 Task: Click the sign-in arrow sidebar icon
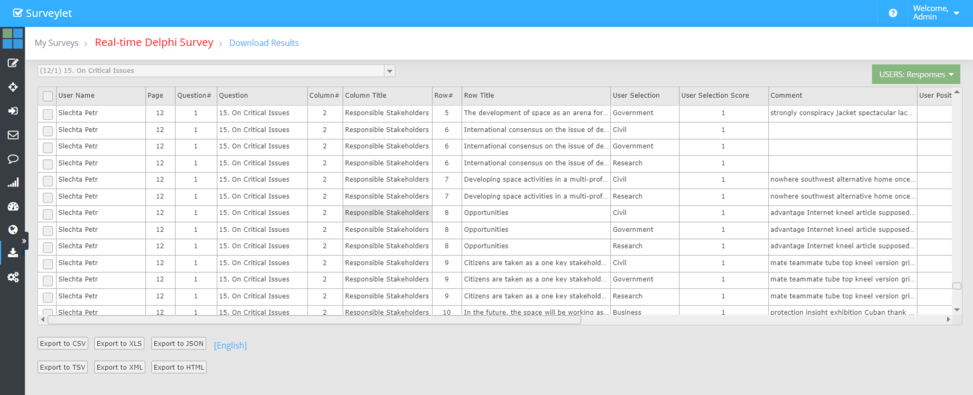(x=12, y=111)
